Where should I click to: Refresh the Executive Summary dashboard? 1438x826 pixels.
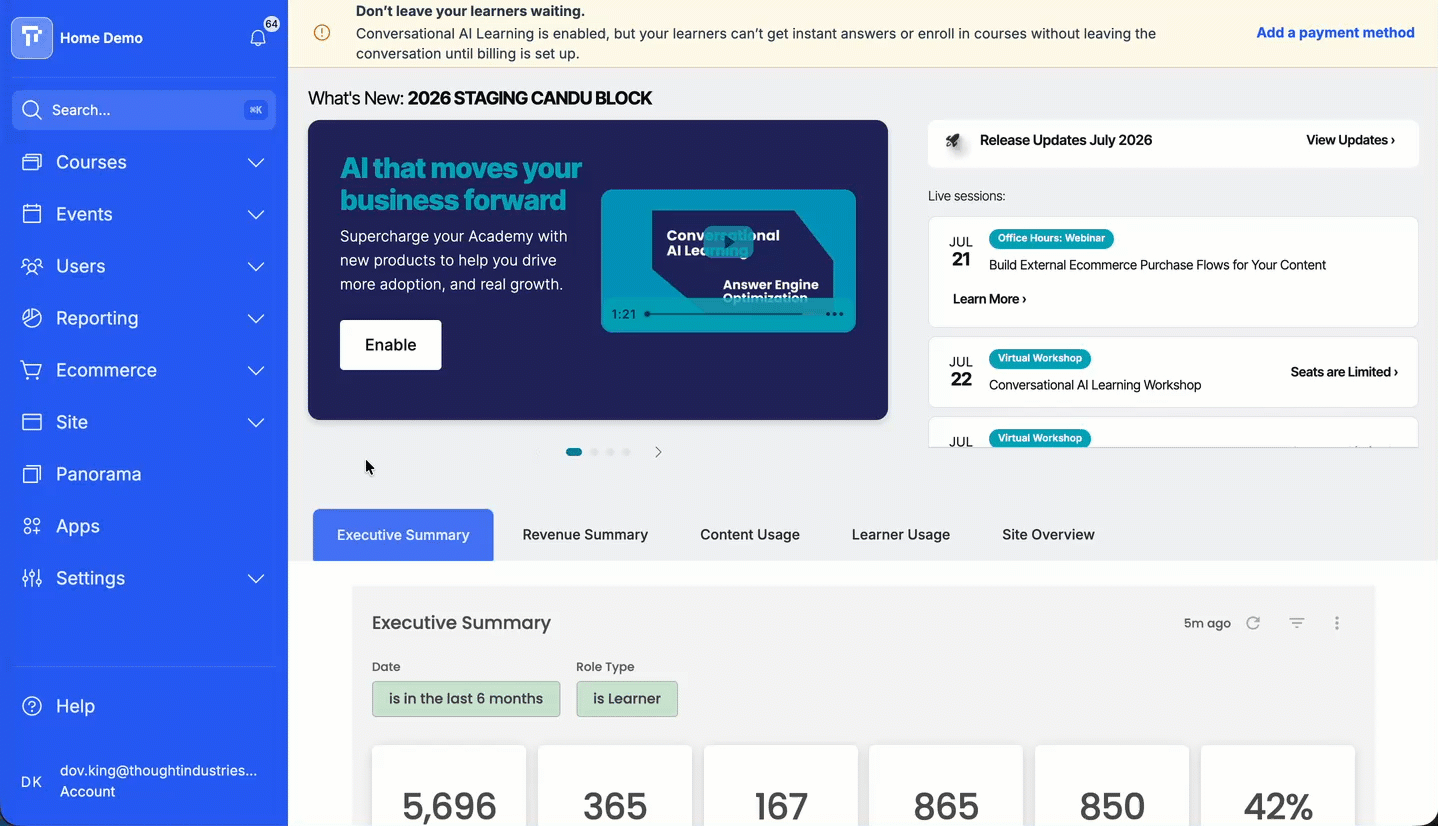[1253, 623]
